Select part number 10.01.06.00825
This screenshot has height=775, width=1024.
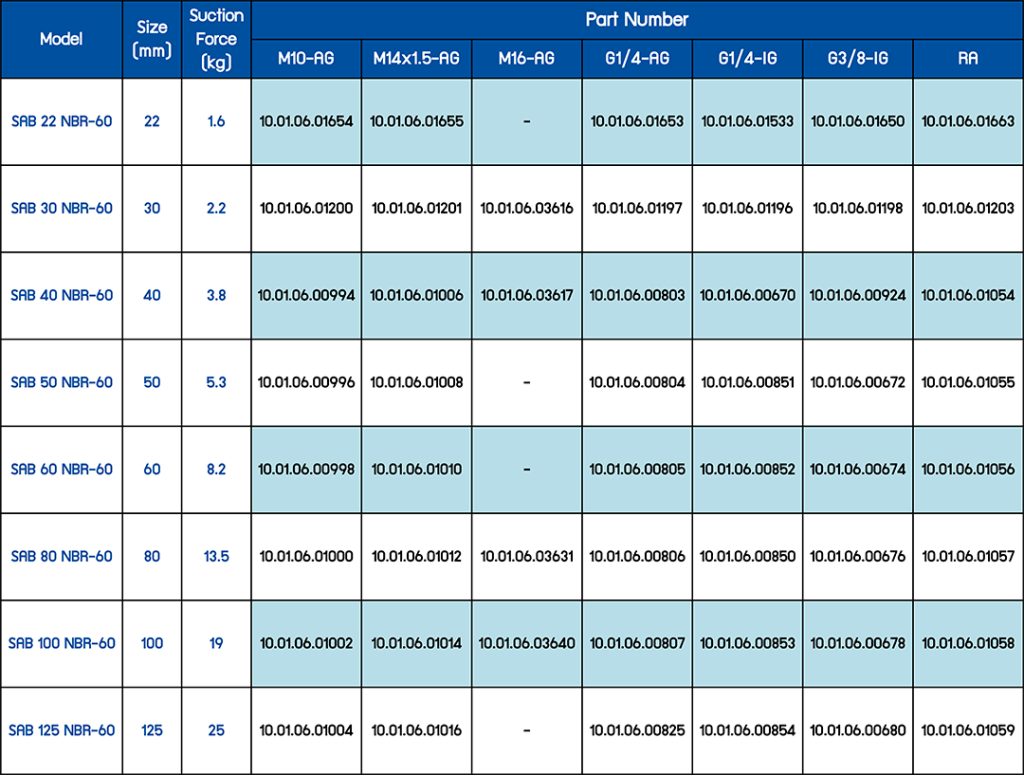[x=637, y=730]
